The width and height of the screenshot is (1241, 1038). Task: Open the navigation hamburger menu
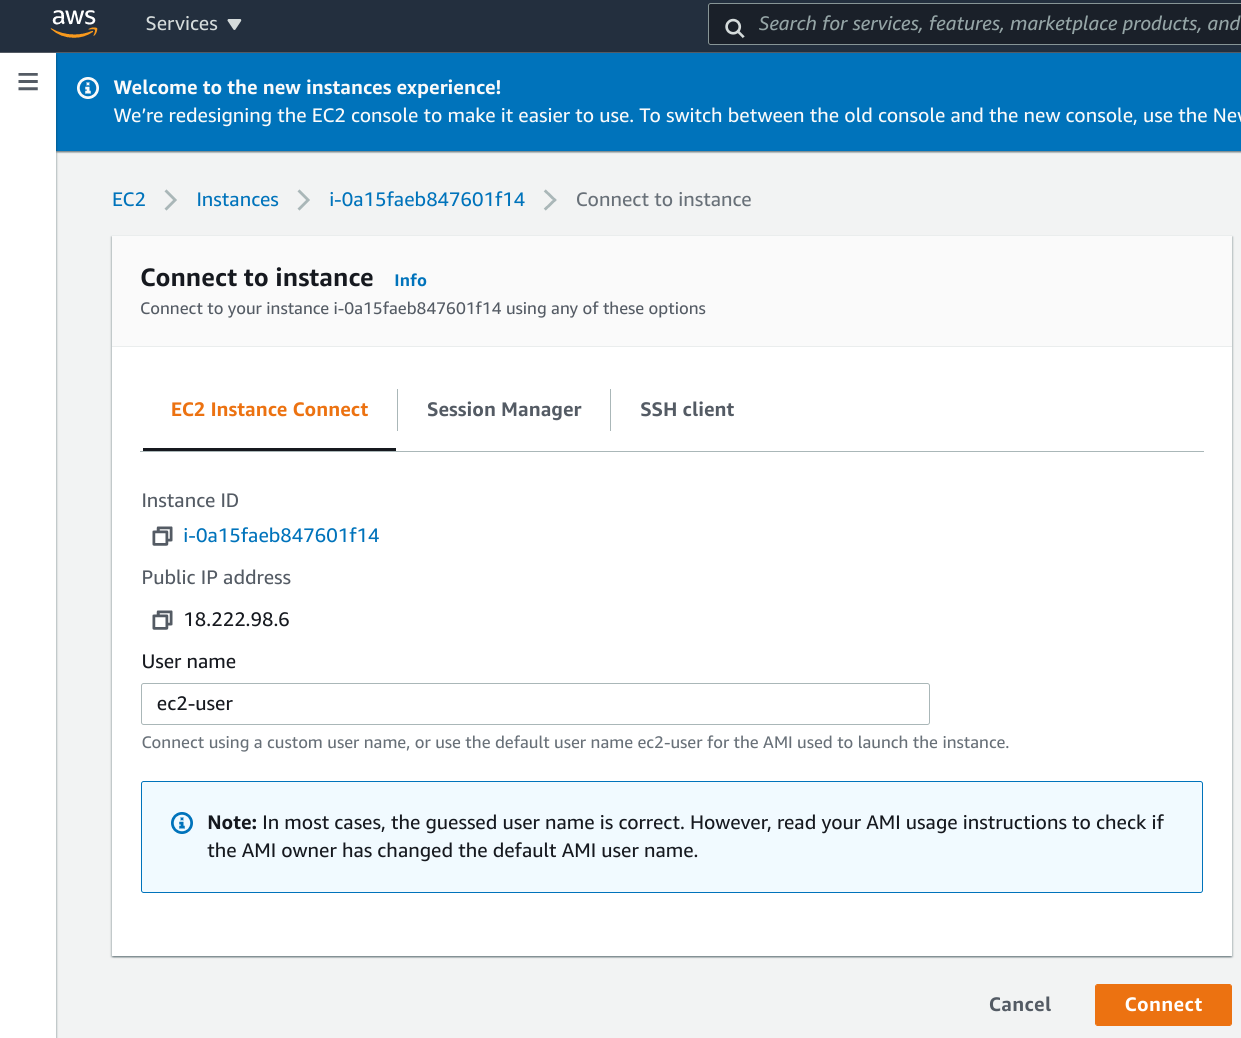[x=27, y=82]
